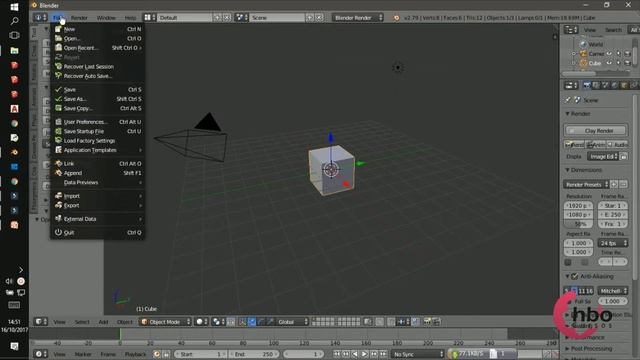
Task: Select Recover Auto Save...
Action: pyautogui.click(x=98, y=76)
